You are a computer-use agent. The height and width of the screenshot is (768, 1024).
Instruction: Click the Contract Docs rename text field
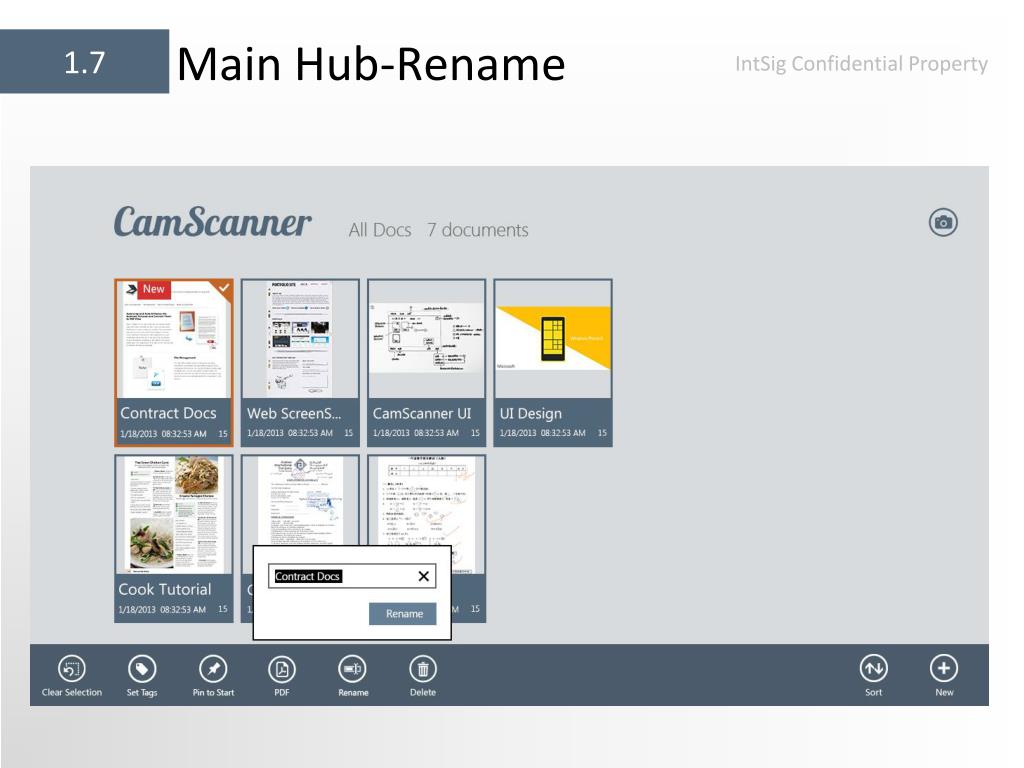[352, 576]
